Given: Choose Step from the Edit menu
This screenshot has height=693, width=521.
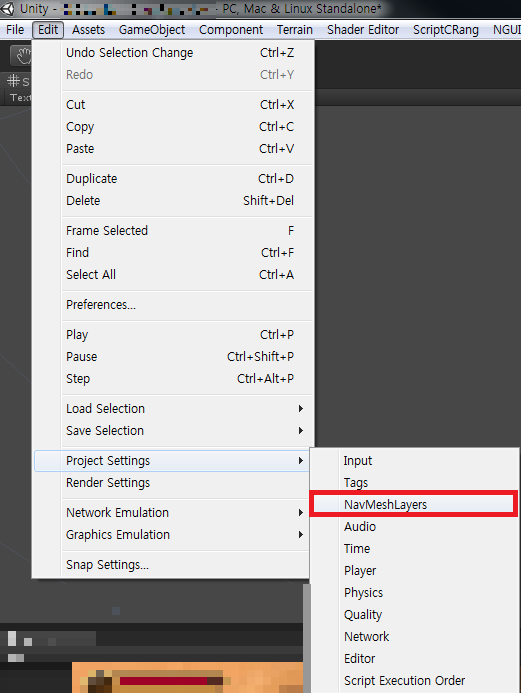Looking at the screenshot, I should click(x=174, y=379).
